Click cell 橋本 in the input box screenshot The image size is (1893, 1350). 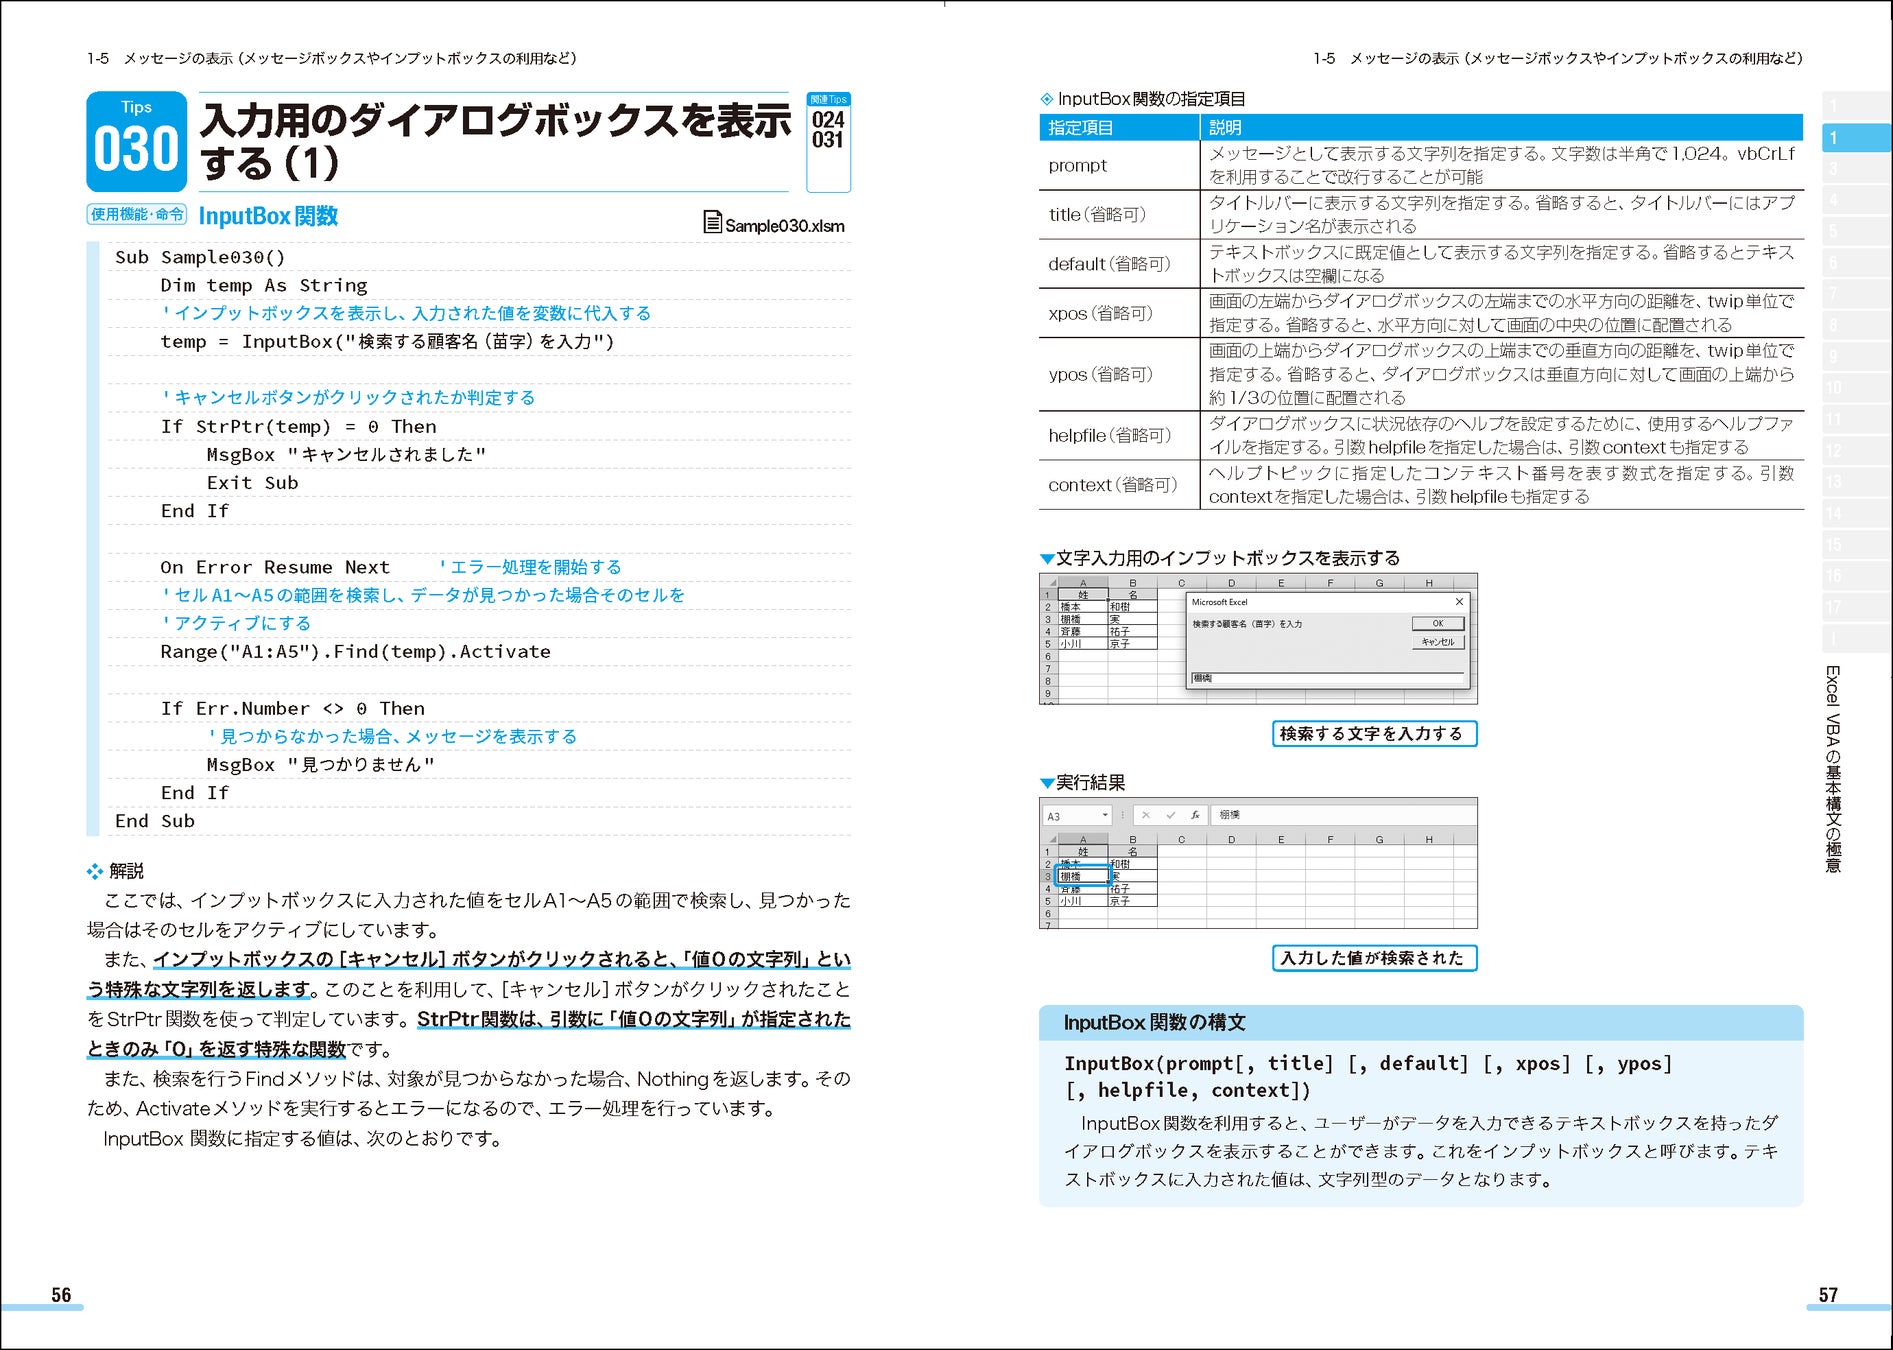1083,607
